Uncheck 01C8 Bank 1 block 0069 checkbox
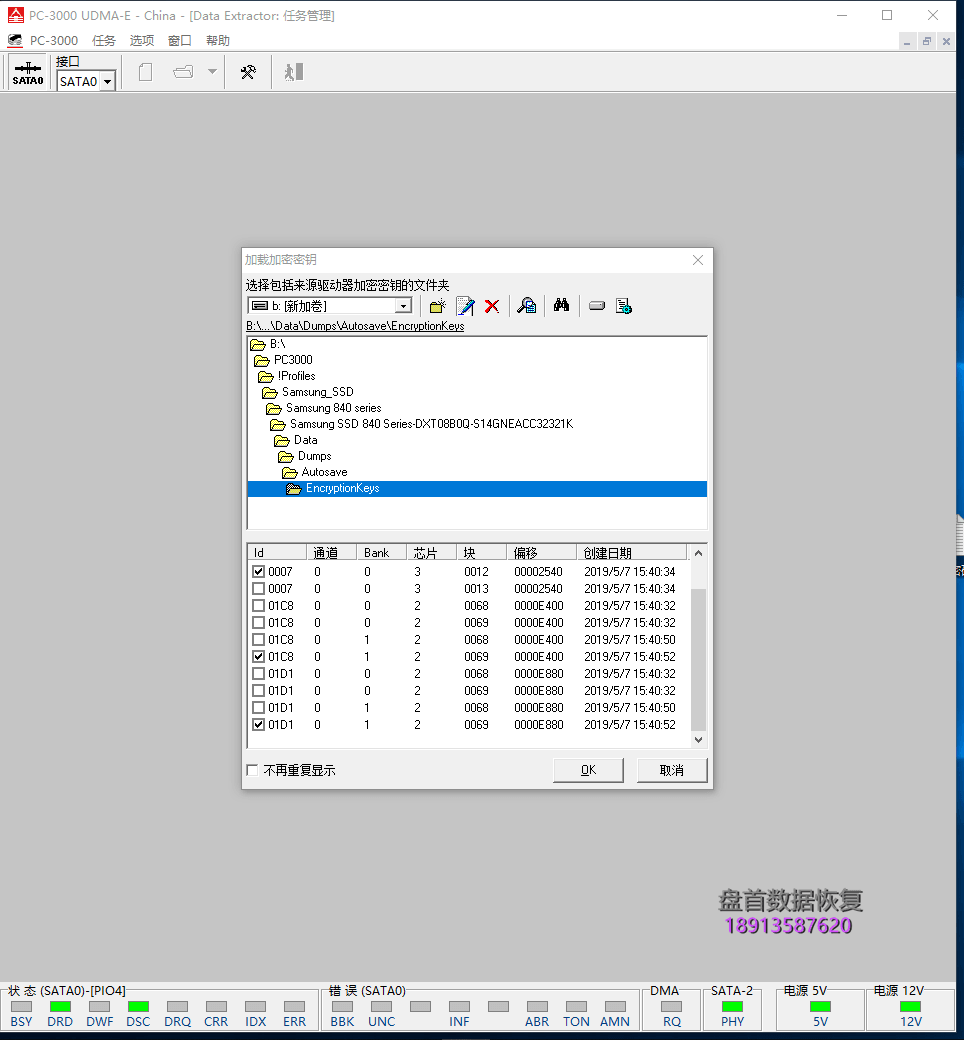Viewport: 964px width, 1040px height. (x=259, y=657)
